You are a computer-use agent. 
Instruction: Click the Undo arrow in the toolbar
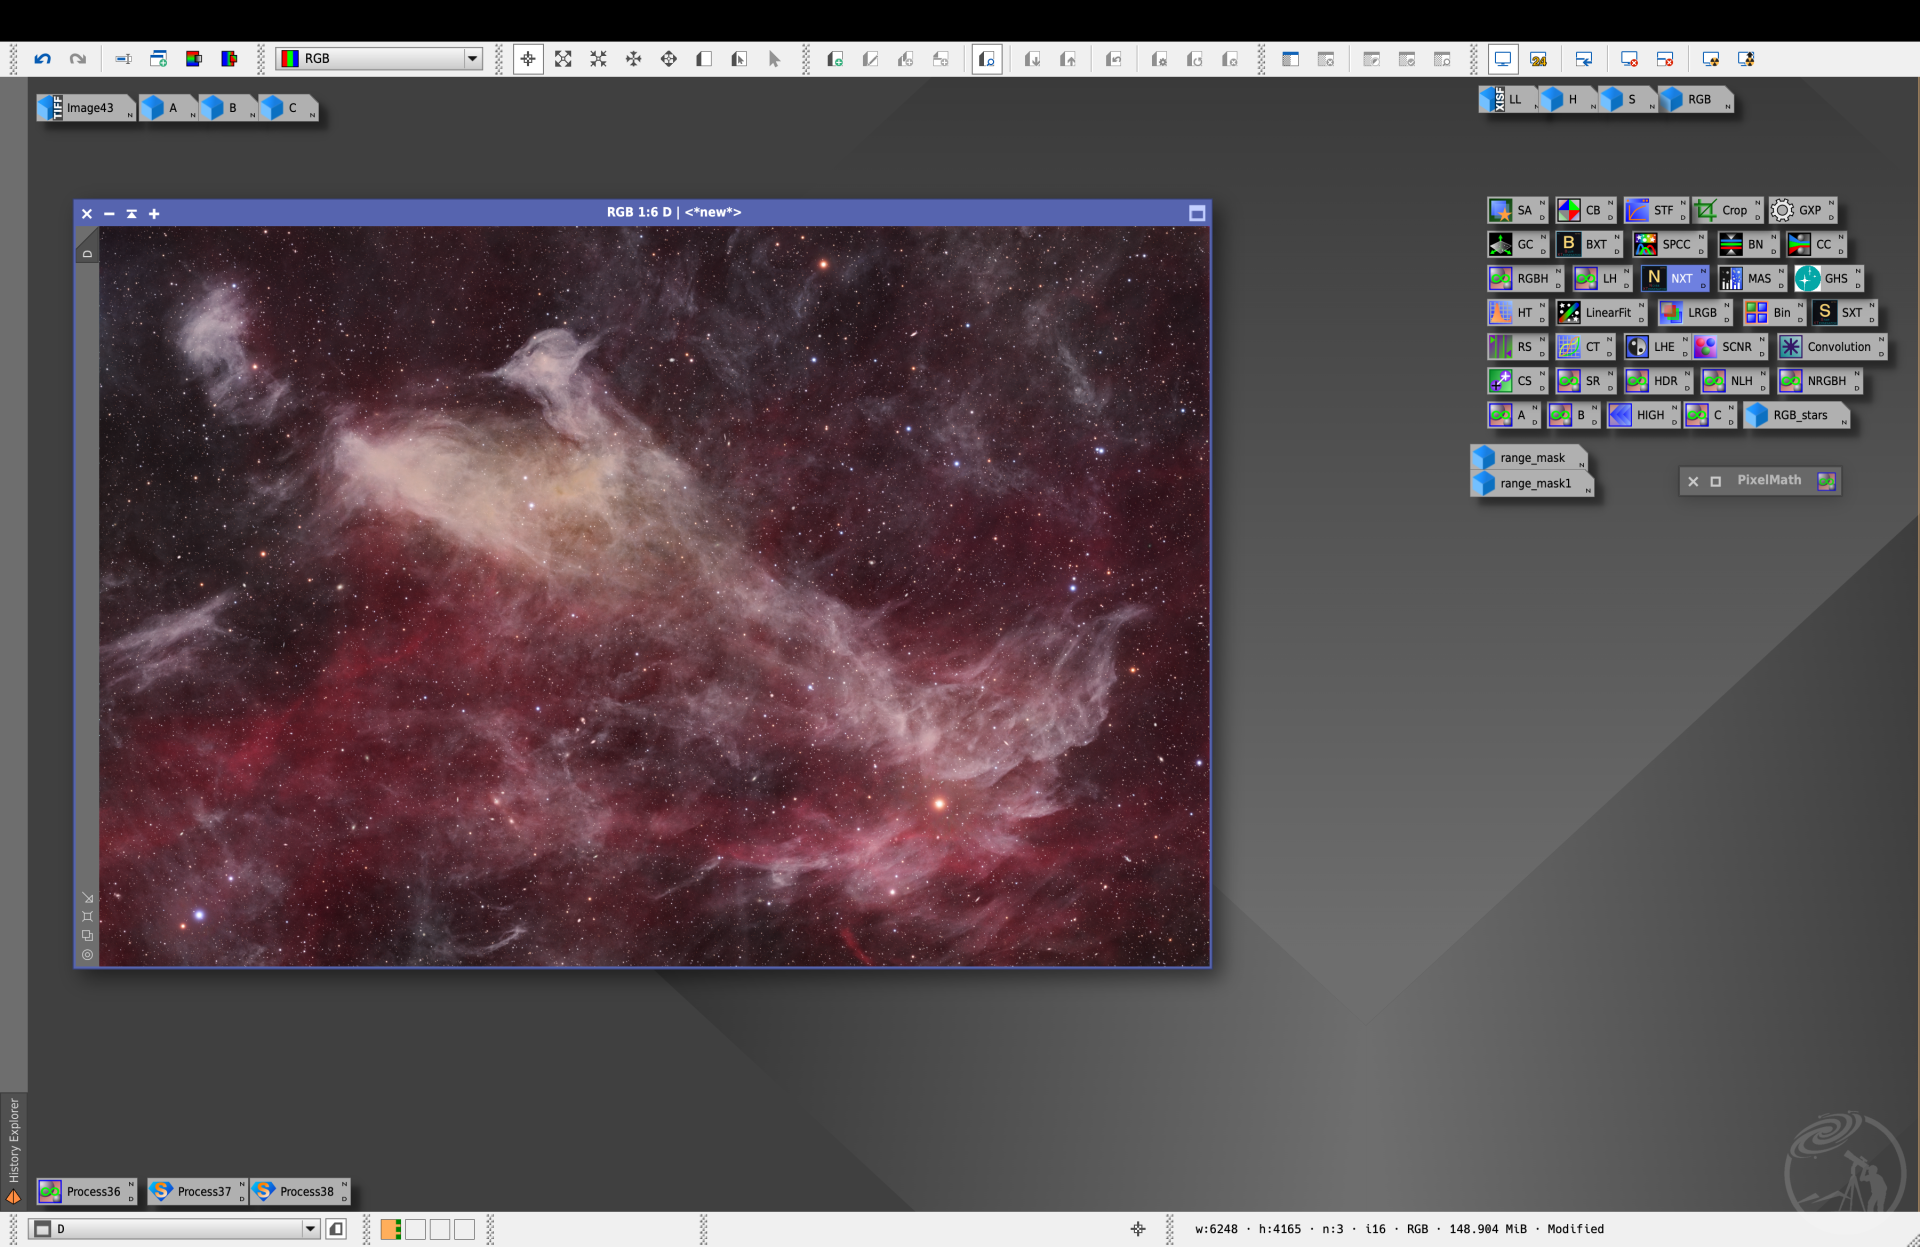[x=42, y=59]
